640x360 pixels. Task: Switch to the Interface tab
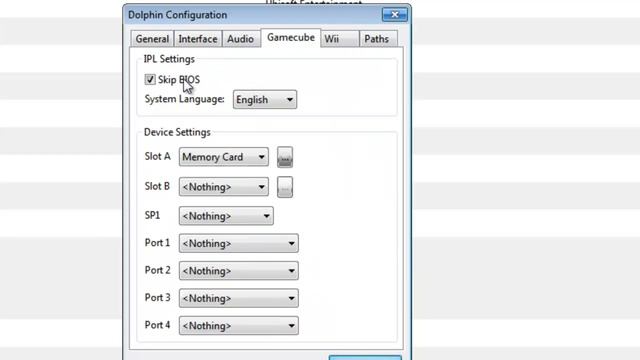[198, 39]
